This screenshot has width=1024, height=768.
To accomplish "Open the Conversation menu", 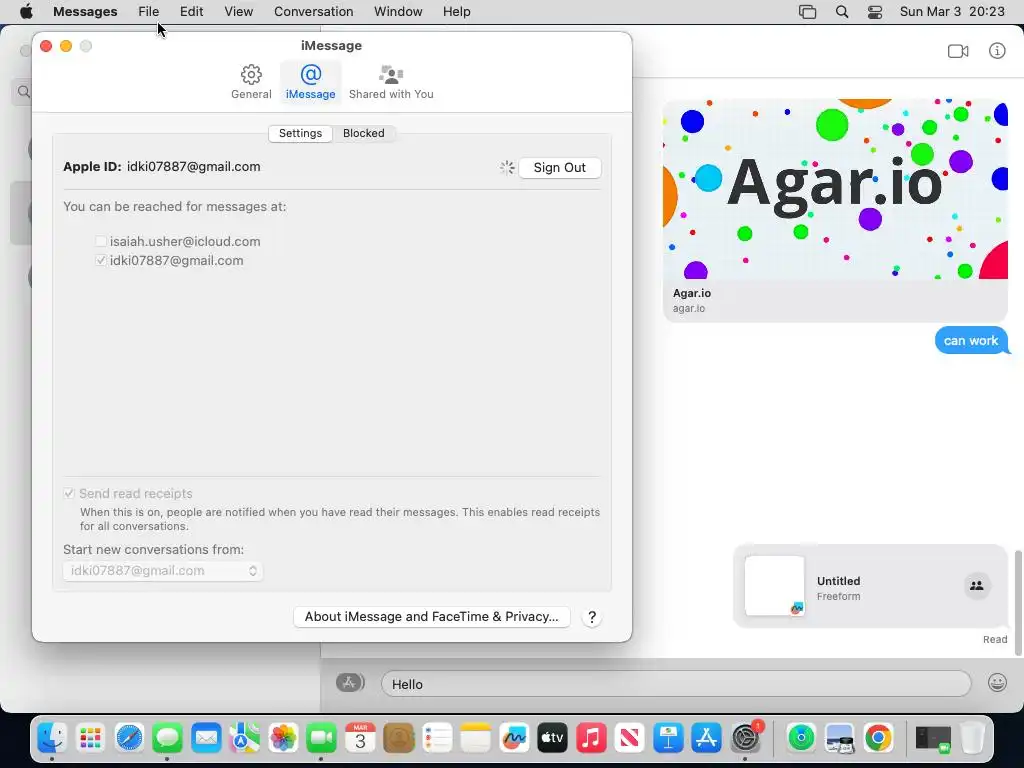I will (313, 12).
